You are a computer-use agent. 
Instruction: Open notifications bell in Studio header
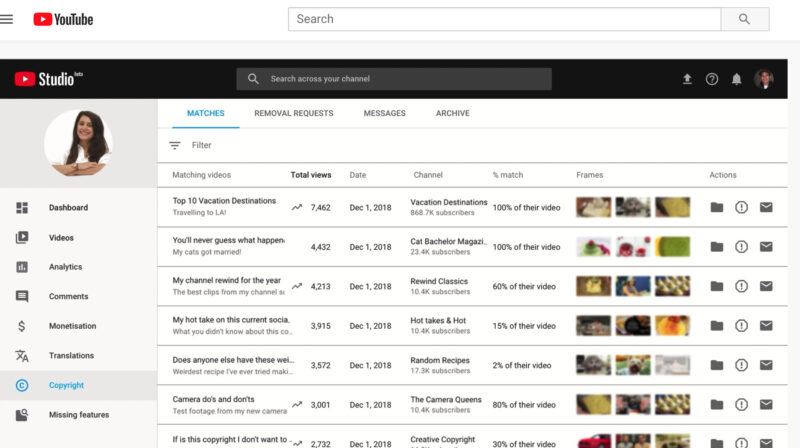[736, 79]
